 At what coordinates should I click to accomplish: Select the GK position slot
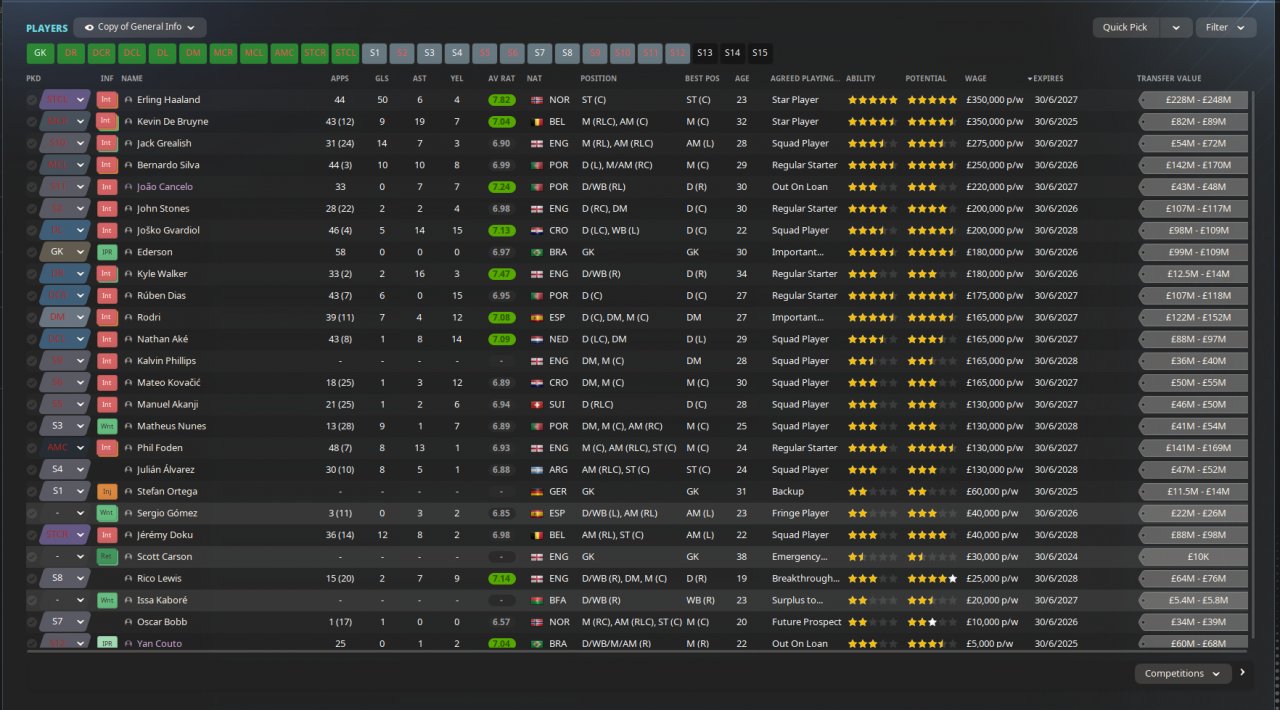point(40,53)
